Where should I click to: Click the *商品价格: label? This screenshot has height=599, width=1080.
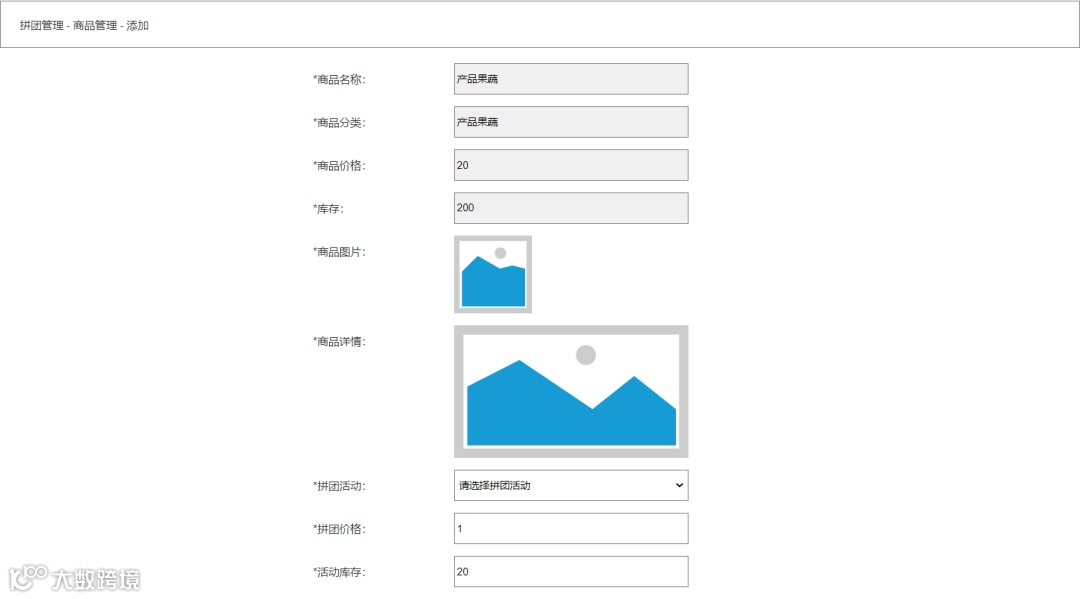point(340,165)
